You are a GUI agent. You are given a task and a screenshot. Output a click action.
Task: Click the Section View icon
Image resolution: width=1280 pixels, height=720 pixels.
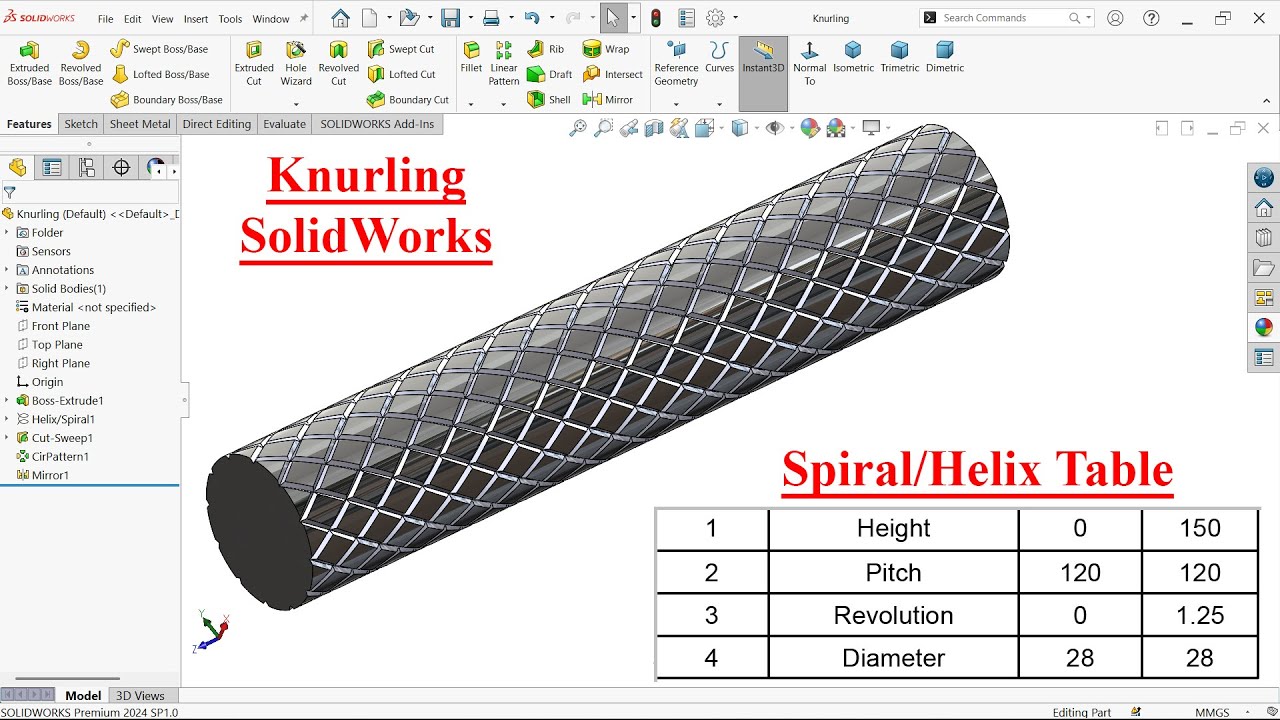[x=654, y=128]
